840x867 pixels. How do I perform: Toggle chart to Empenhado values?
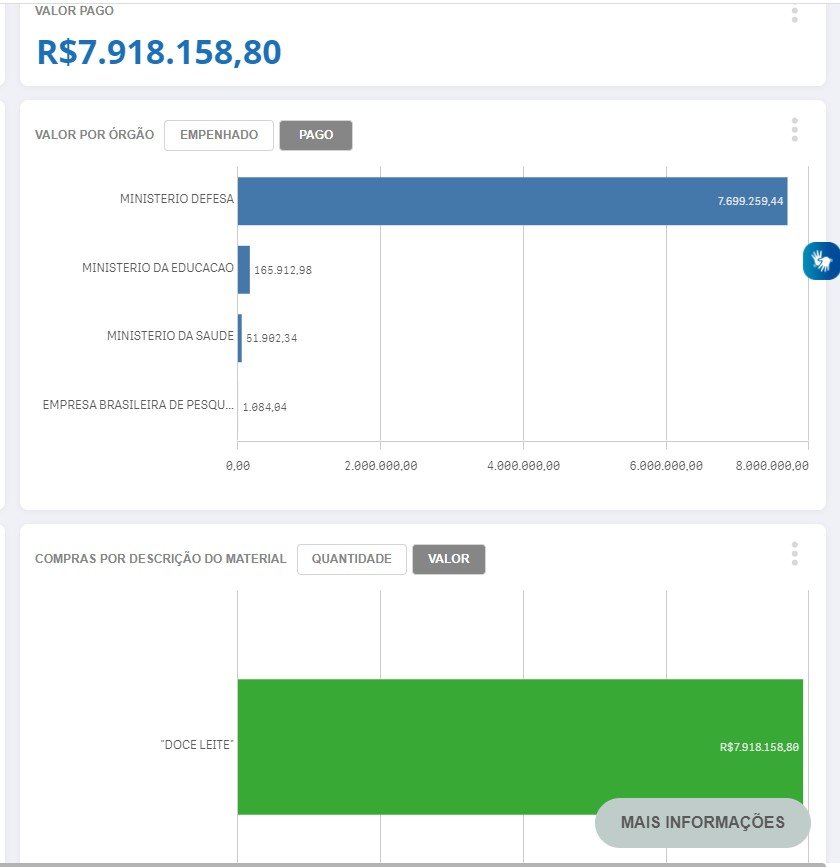click(219, 135)
